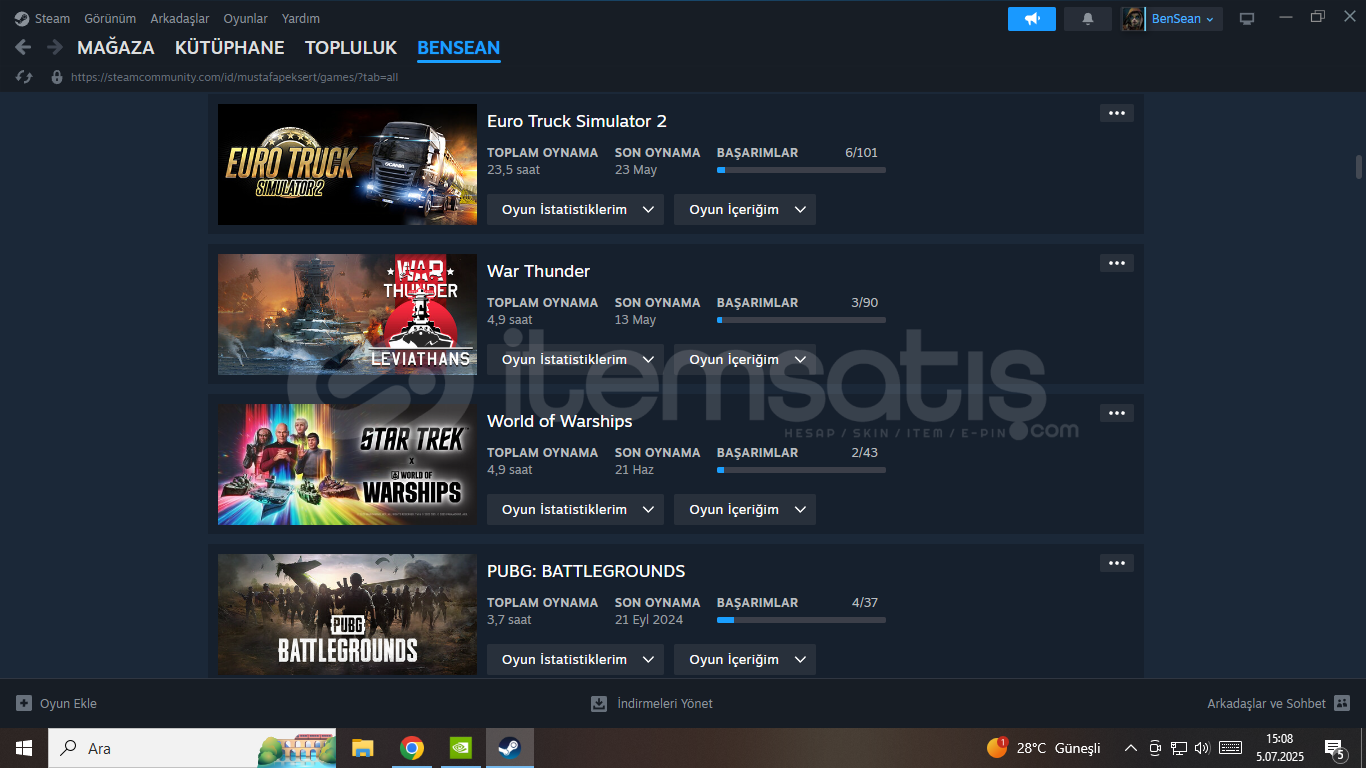Open announcements via the megaphone icon
The height and width of the screenshot is (768, 1366).
(x=1032, y=19)
